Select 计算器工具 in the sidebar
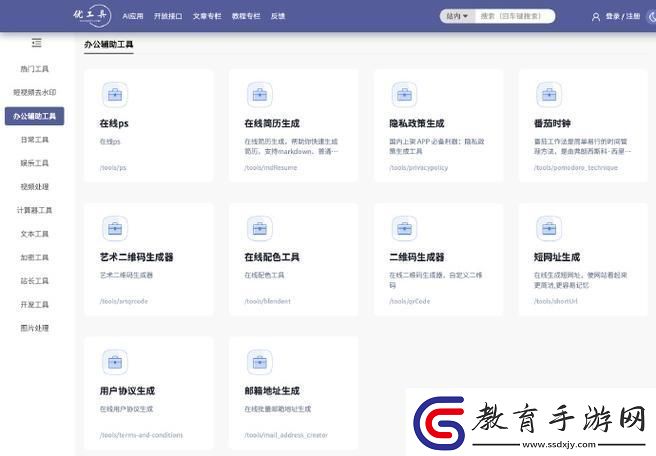The width and height of the screenshot is (656, 456). click(35, 210)
